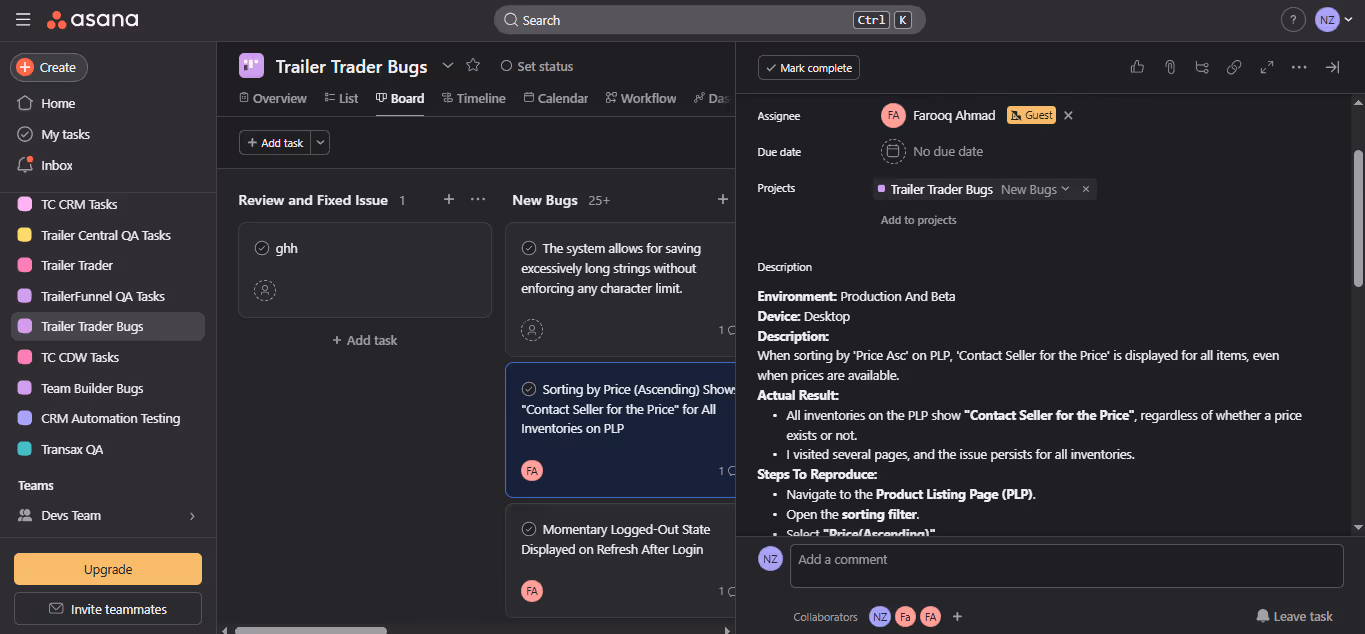Click Add a comment field
The image size is (1365, 634).
[1066, 566]
